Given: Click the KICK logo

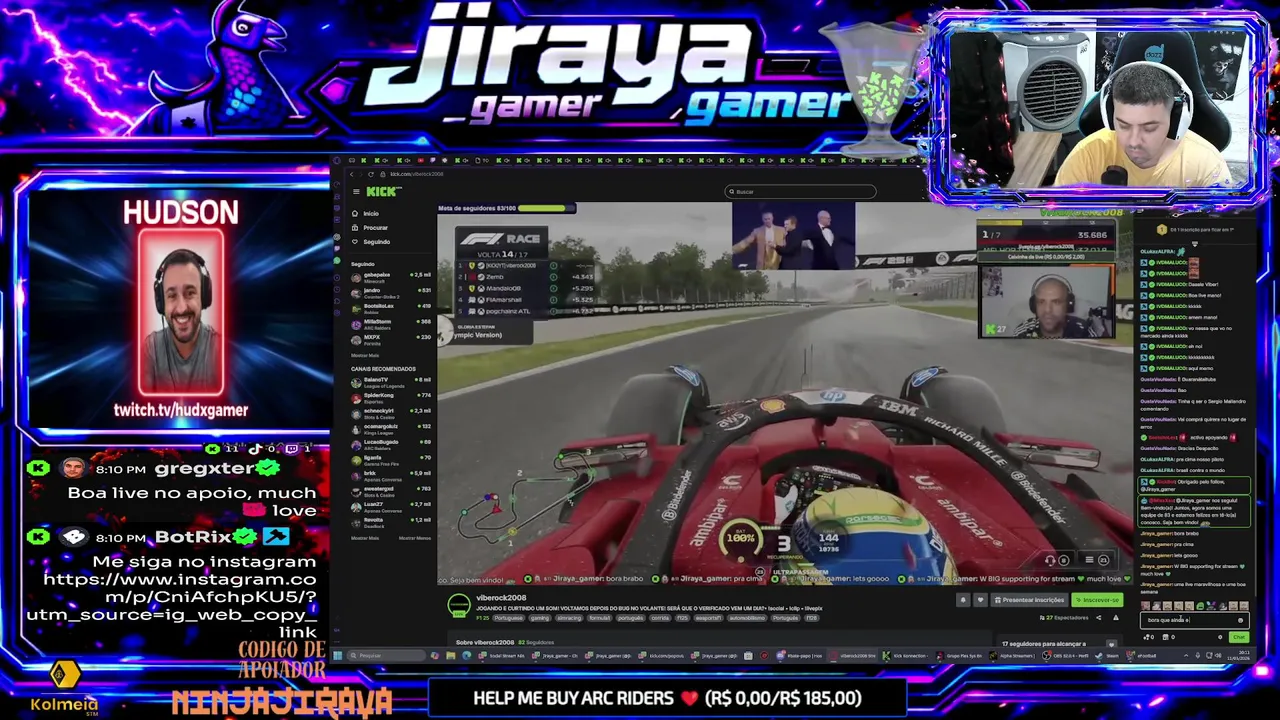Looking at the screenshot, I should click(384, 191).
